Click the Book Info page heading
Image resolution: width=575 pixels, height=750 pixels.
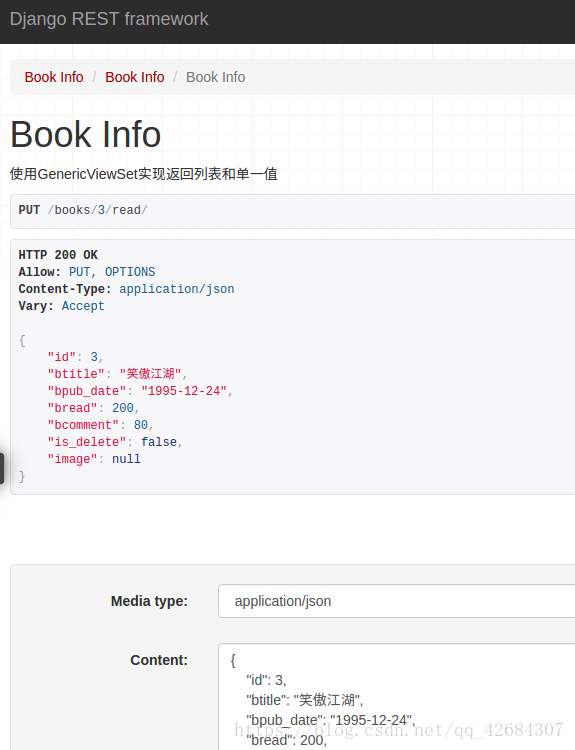click(x=86, y=134)
